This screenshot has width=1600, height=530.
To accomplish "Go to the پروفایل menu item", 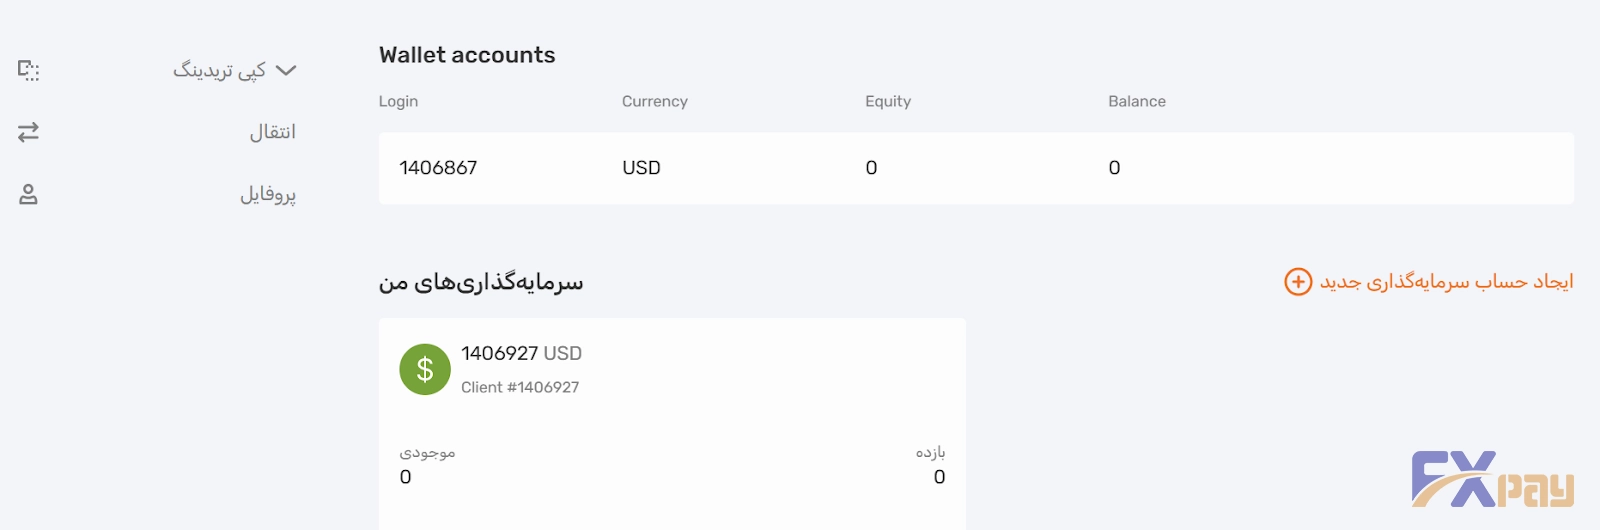I will pos(268,194).
